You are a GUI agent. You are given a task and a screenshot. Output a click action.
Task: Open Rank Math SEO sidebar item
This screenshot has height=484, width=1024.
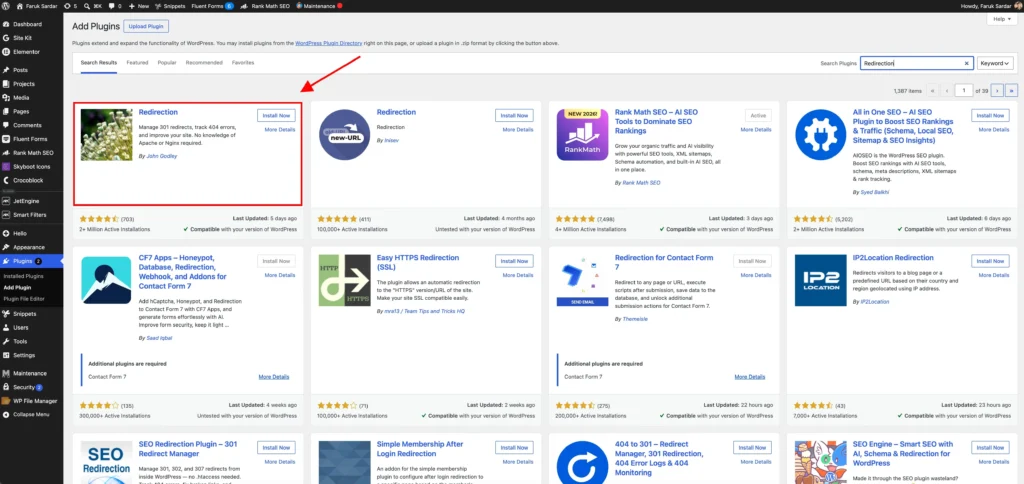[x=33, y=152]
